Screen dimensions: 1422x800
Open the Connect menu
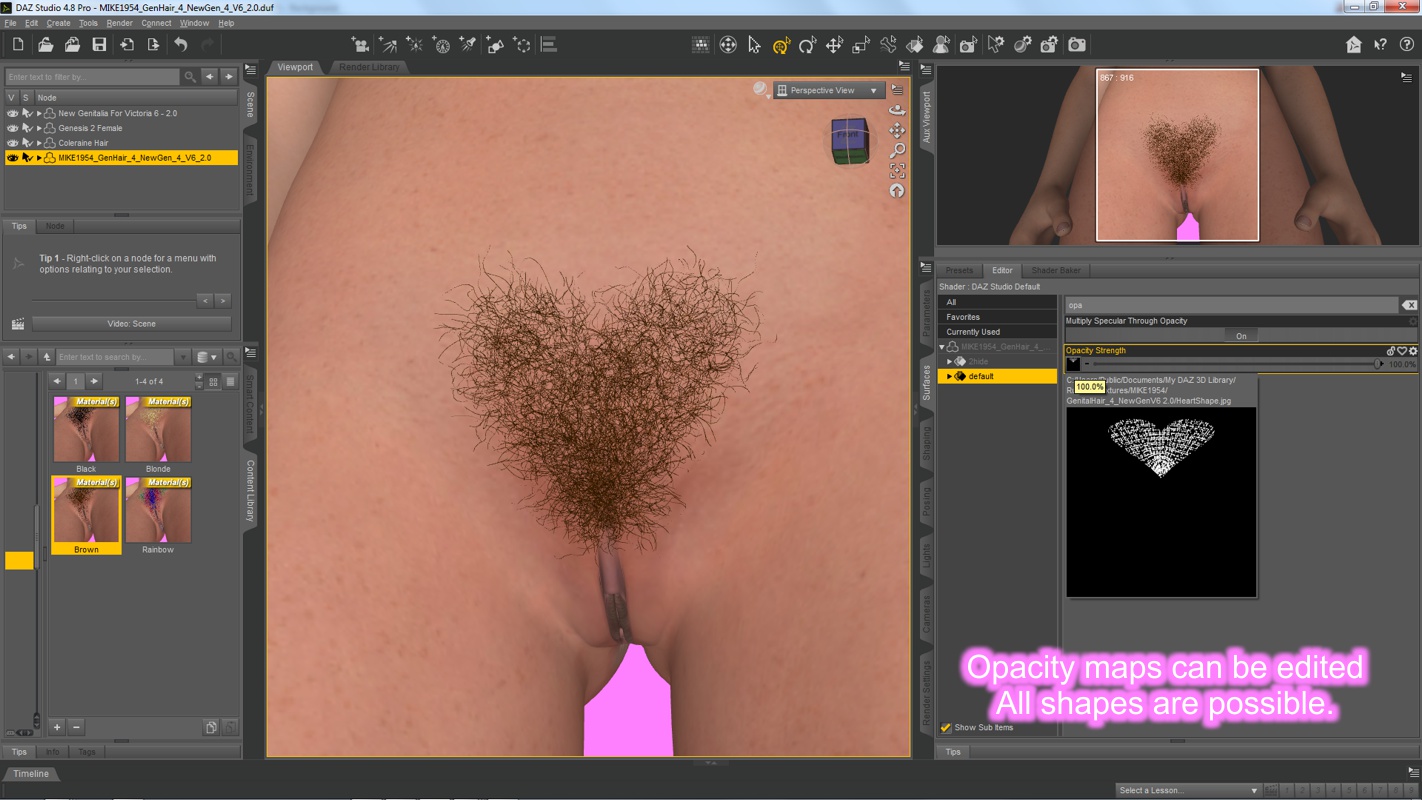156,23
